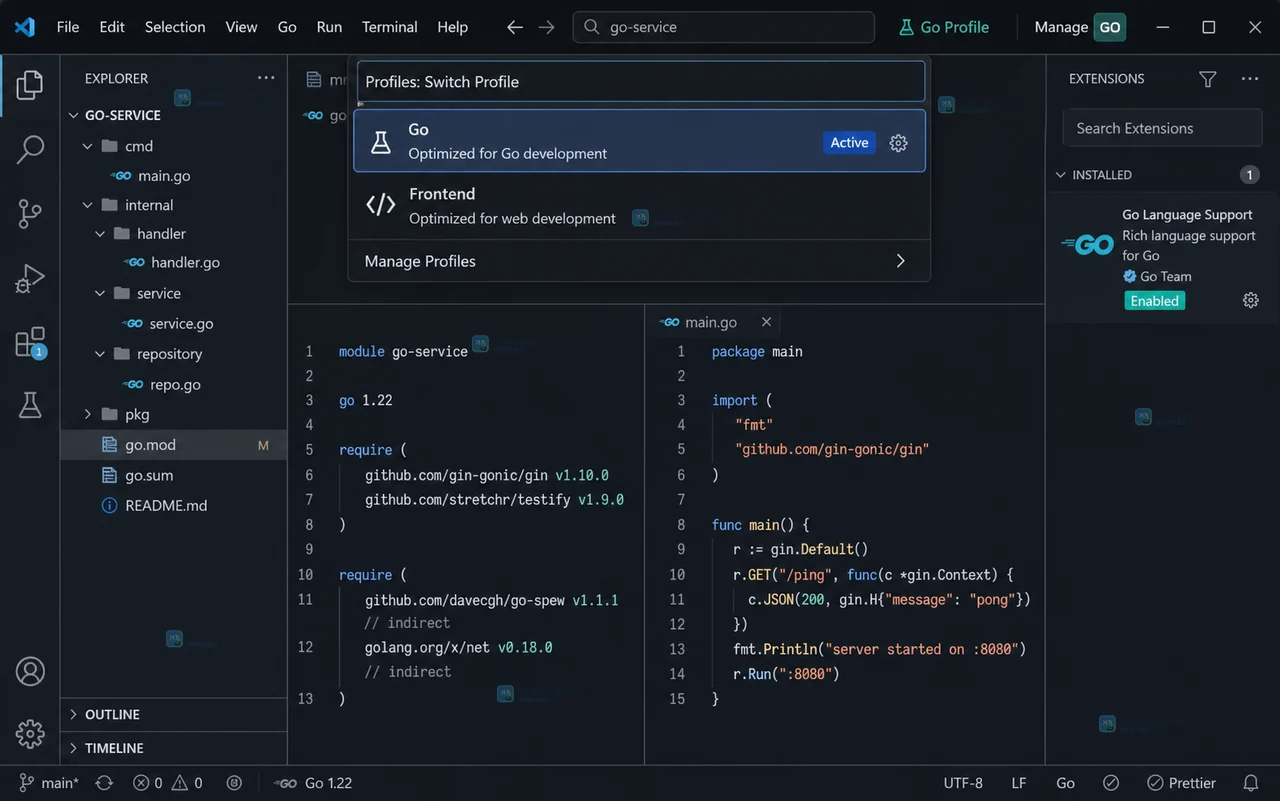1280x801 pixels.
Task: Click the Go Profile button in title bar
Action: (944, 27)
